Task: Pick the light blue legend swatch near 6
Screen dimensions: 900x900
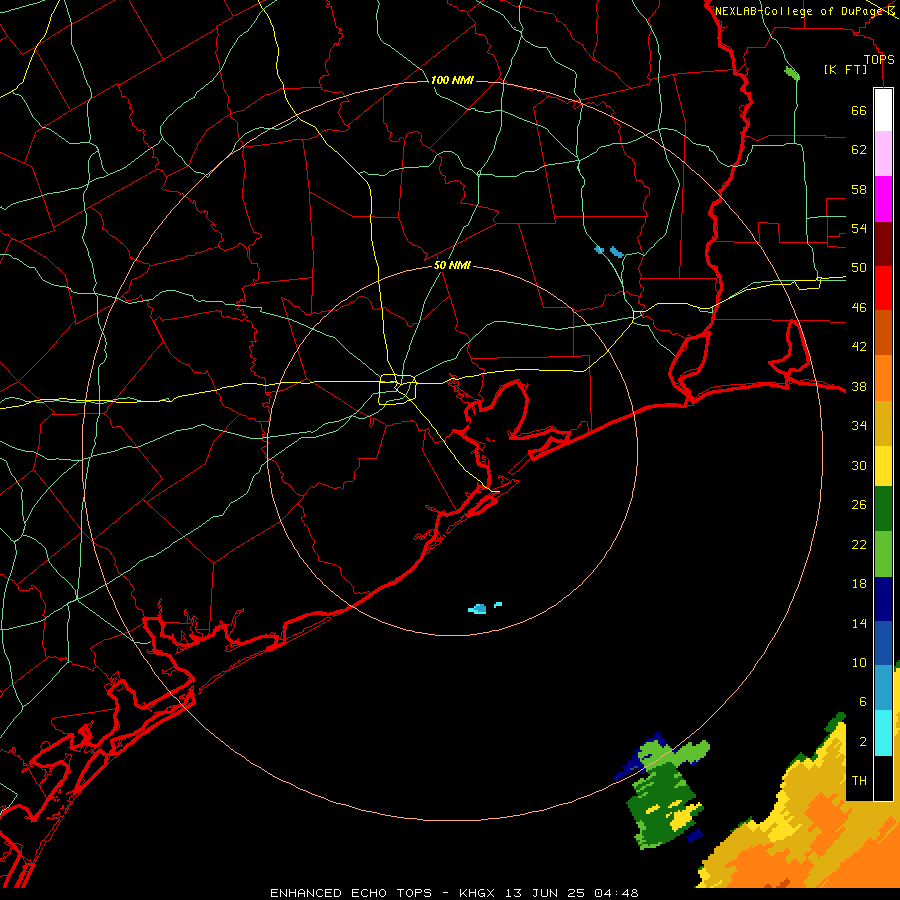Action: click(883, 688)
